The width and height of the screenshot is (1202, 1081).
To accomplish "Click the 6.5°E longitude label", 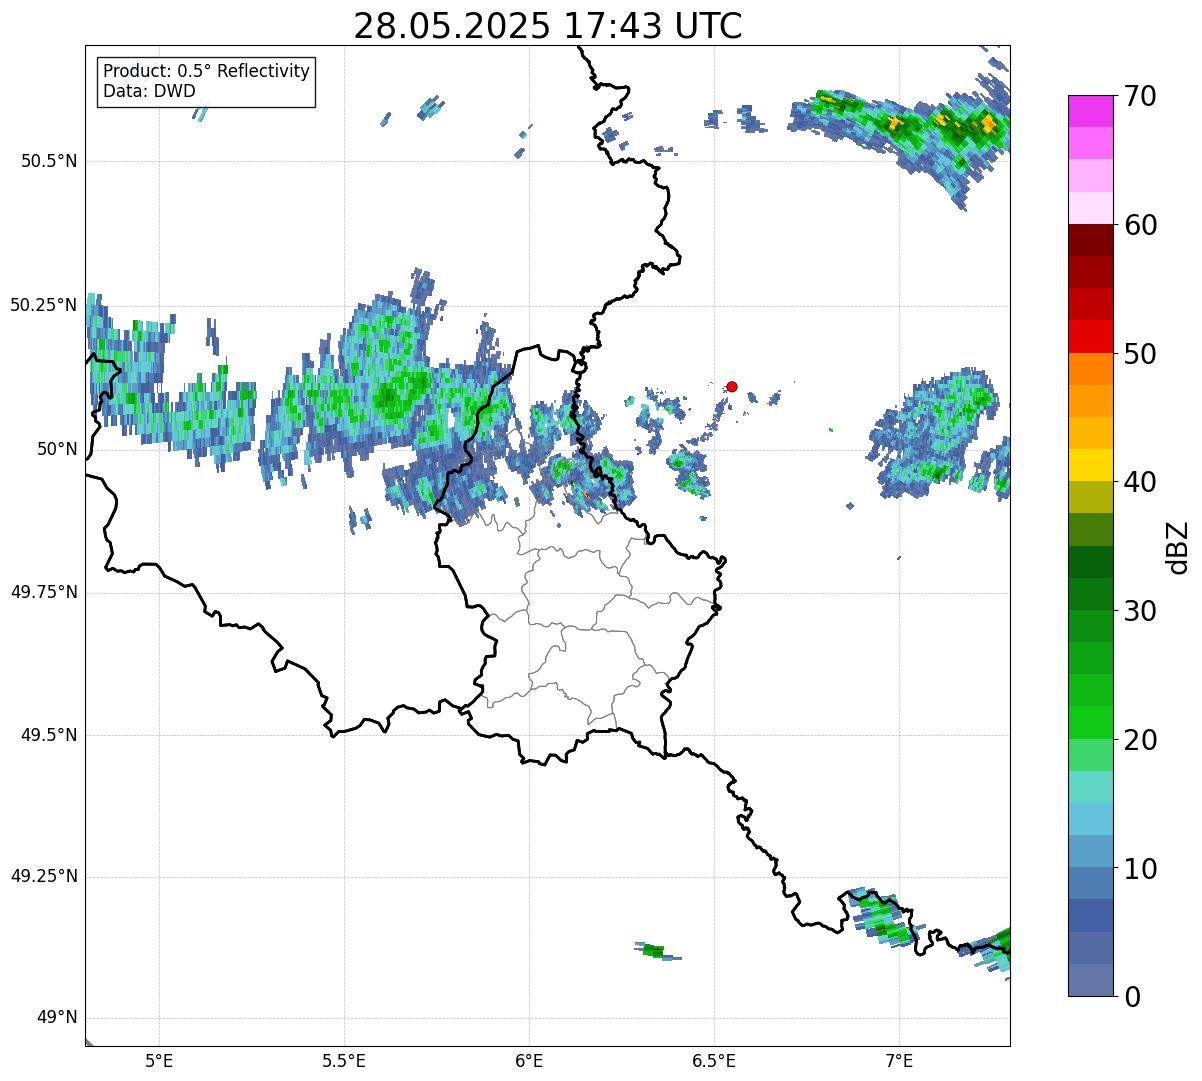I will click(x=714, y=1060).
